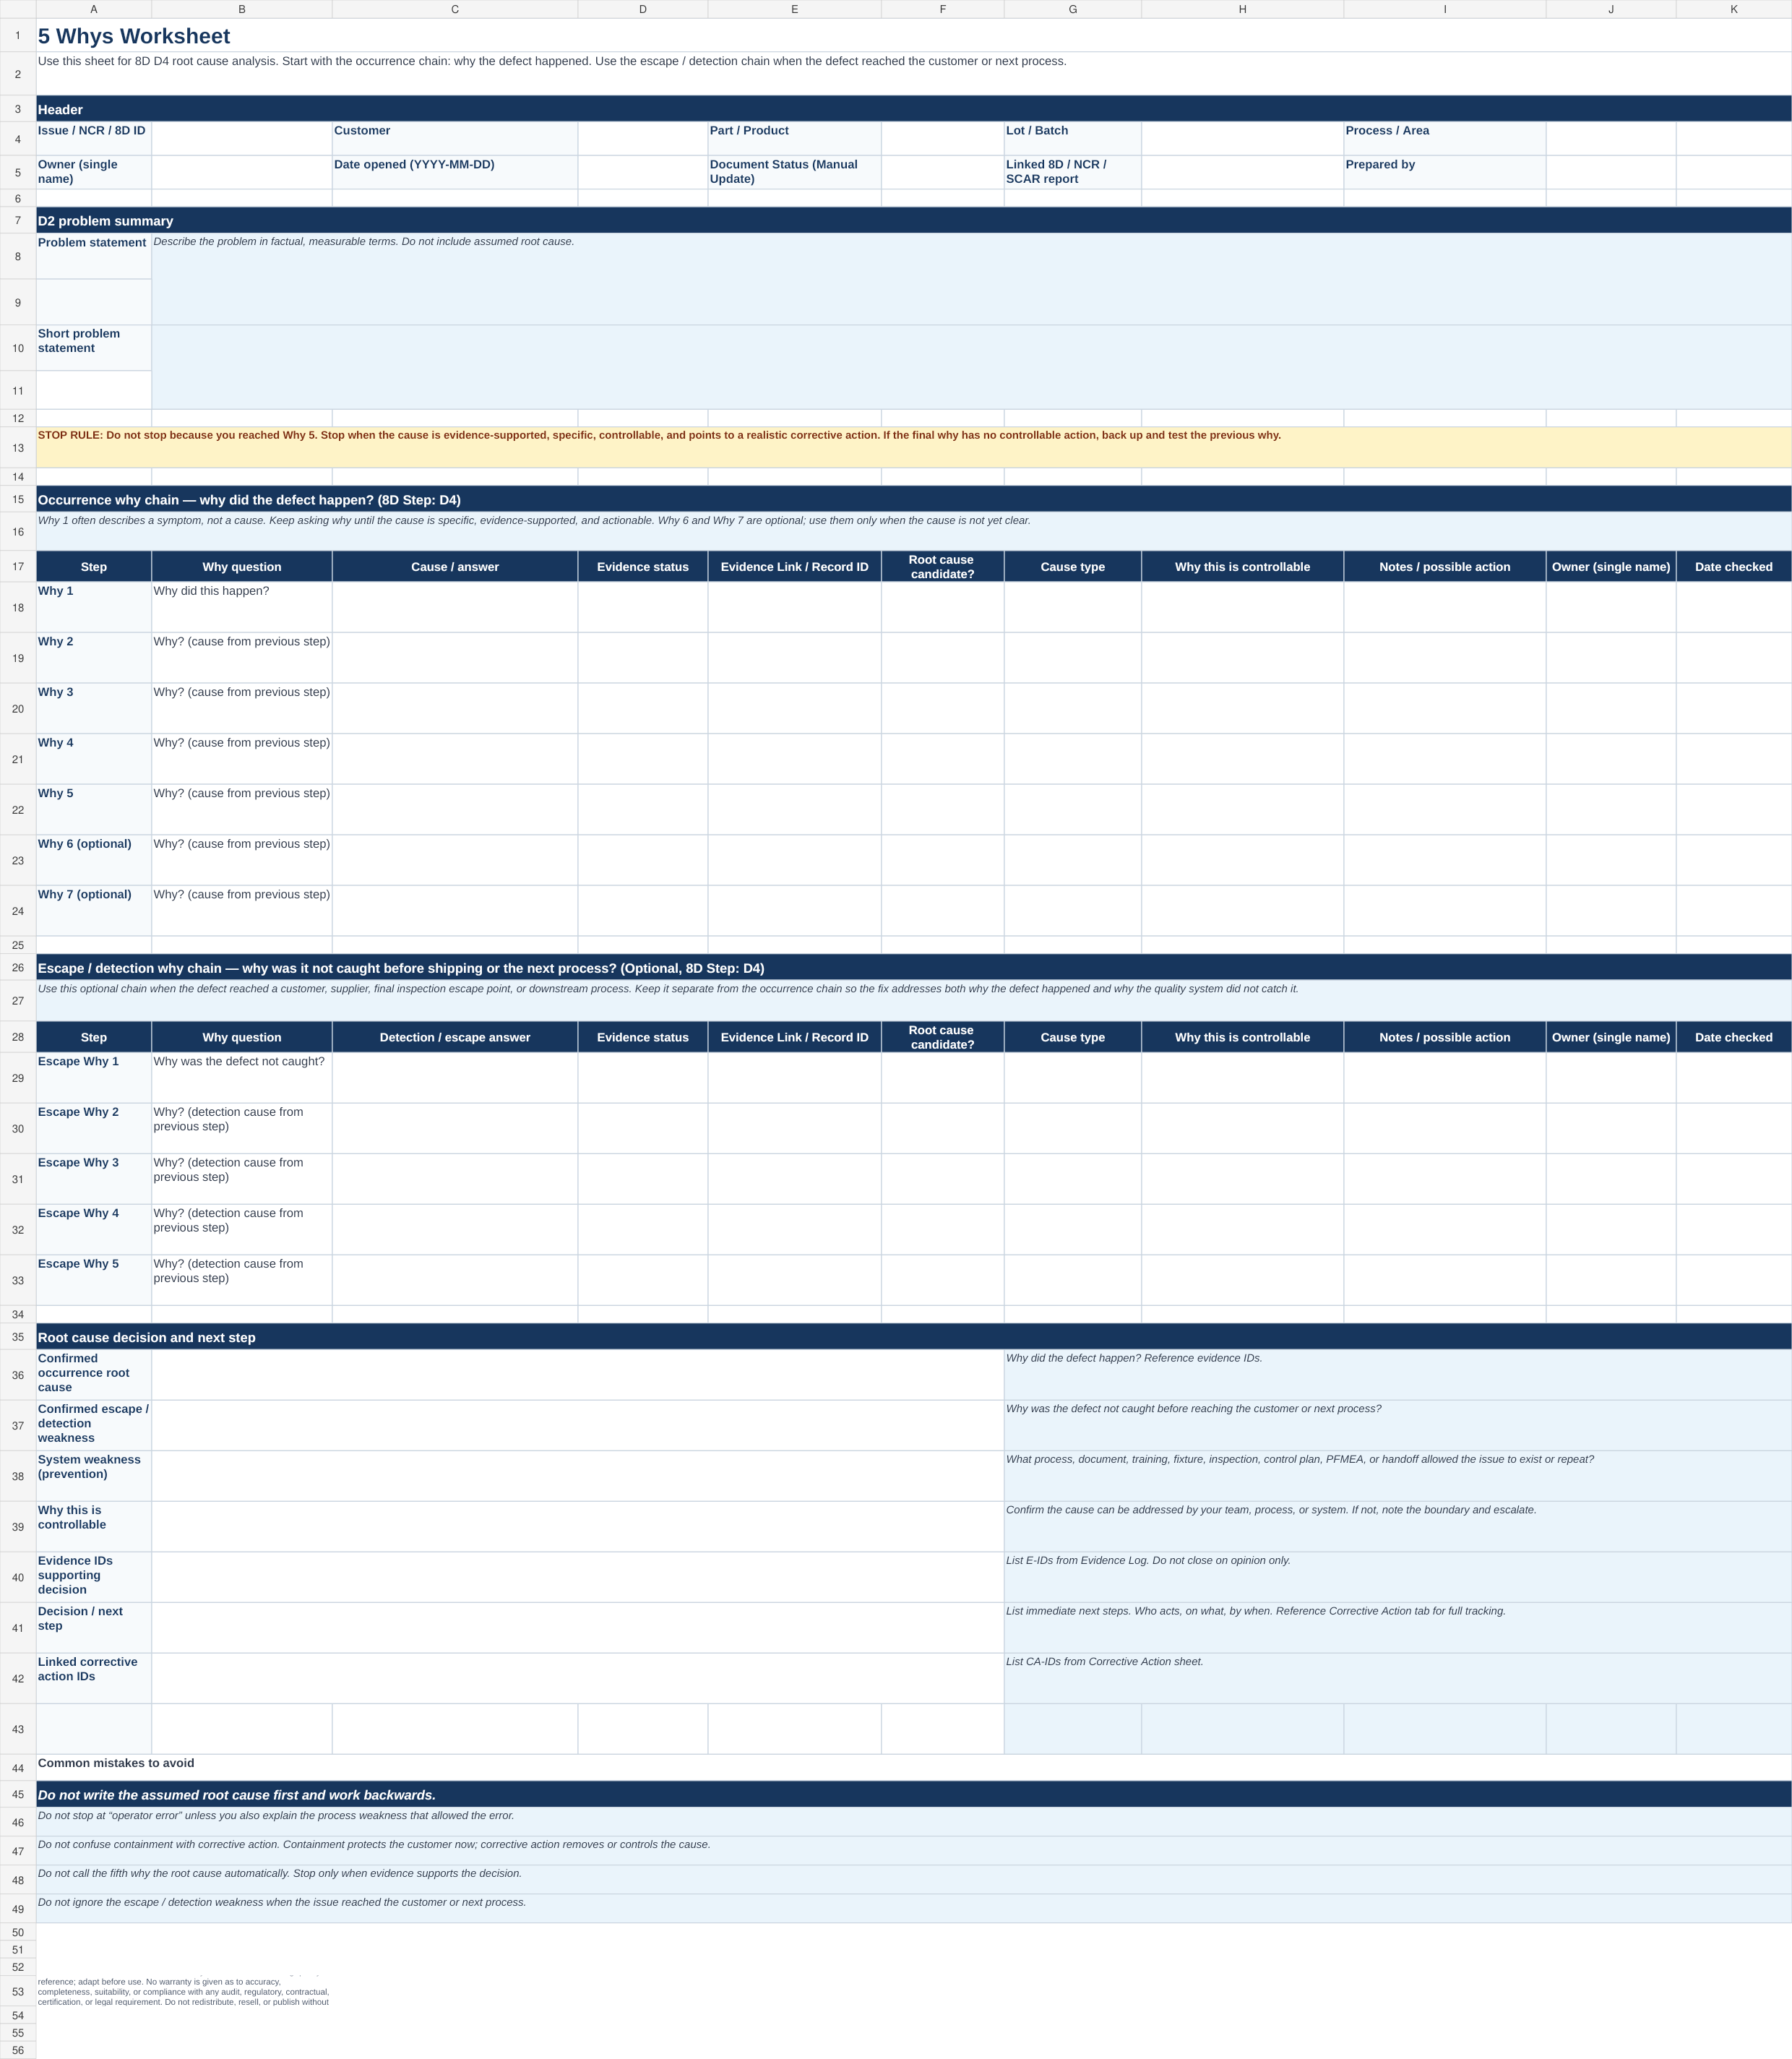Screen dimensions: 1792x2059
Task: Click "Confirmed occurrence root cause" label
Action: click(x=94, y=1374)
